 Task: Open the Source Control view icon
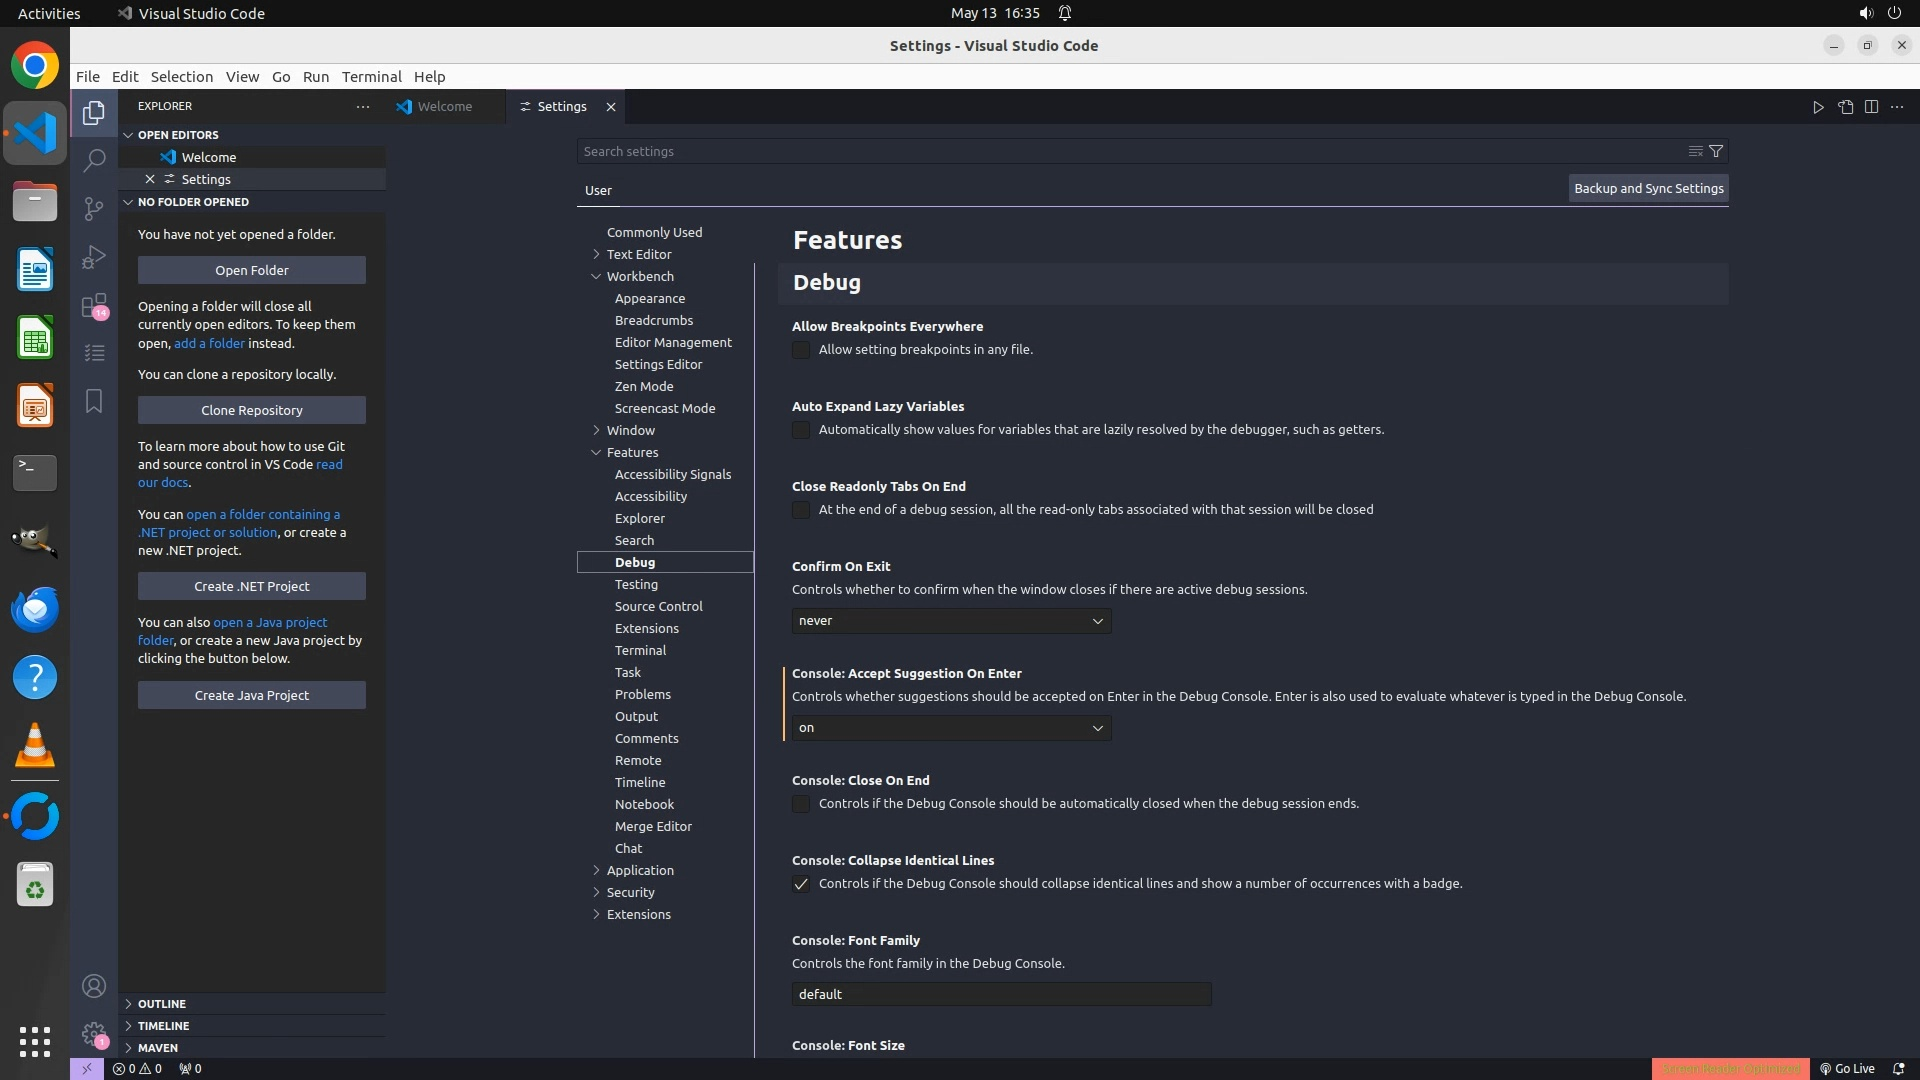click(x=94, y=208)
